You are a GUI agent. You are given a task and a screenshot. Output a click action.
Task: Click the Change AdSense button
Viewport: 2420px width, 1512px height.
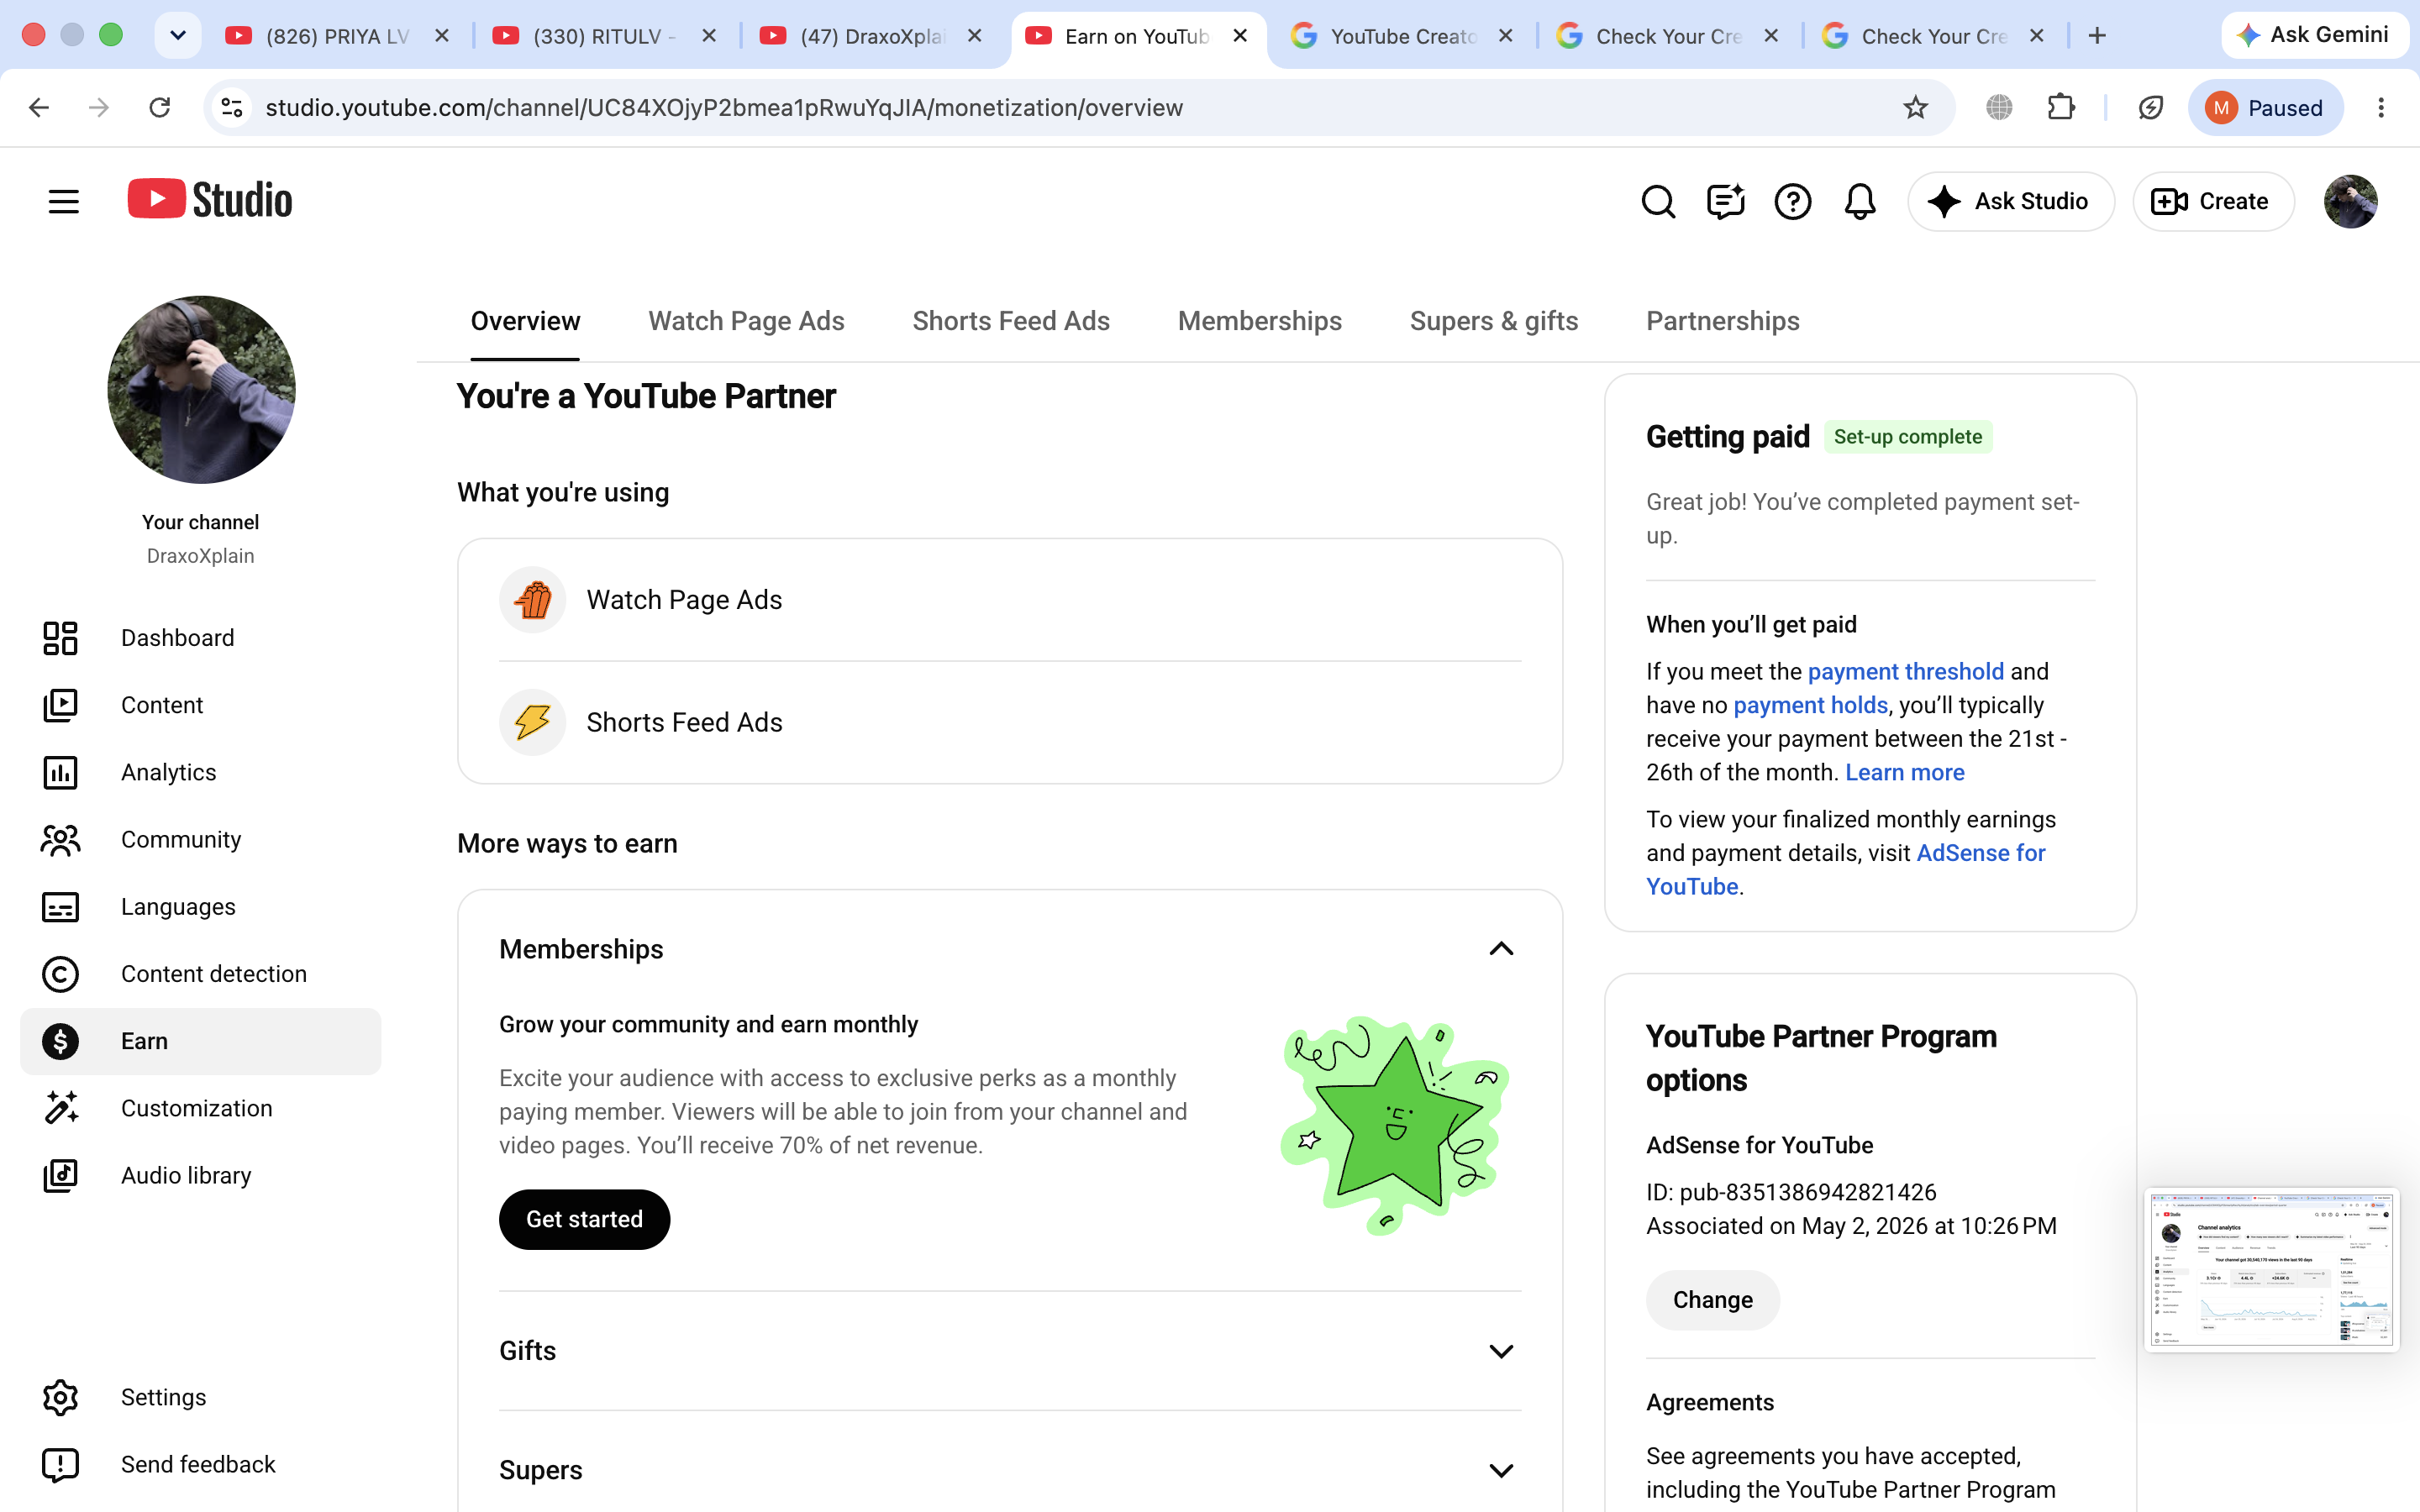point(1712,1300)
